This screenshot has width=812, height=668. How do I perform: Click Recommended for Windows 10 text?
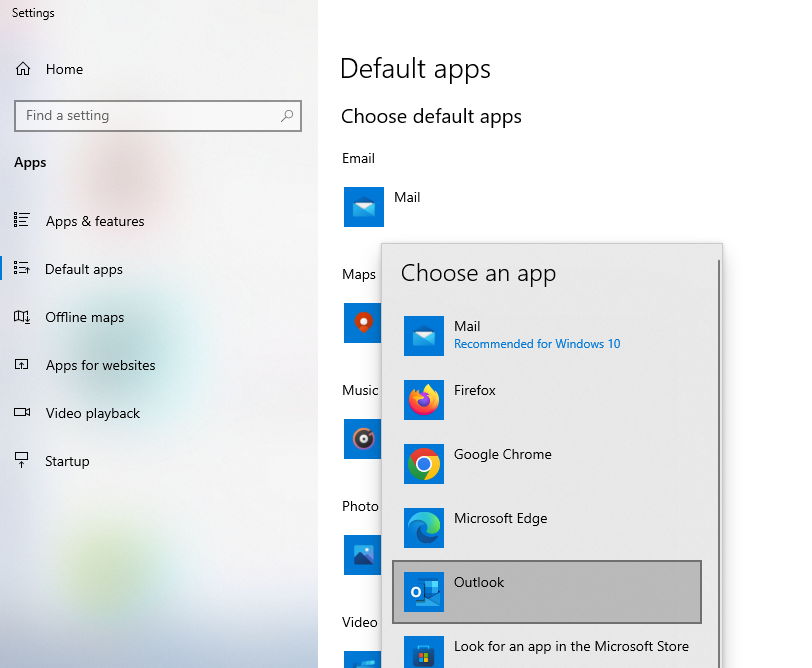(x=537, y=344)
